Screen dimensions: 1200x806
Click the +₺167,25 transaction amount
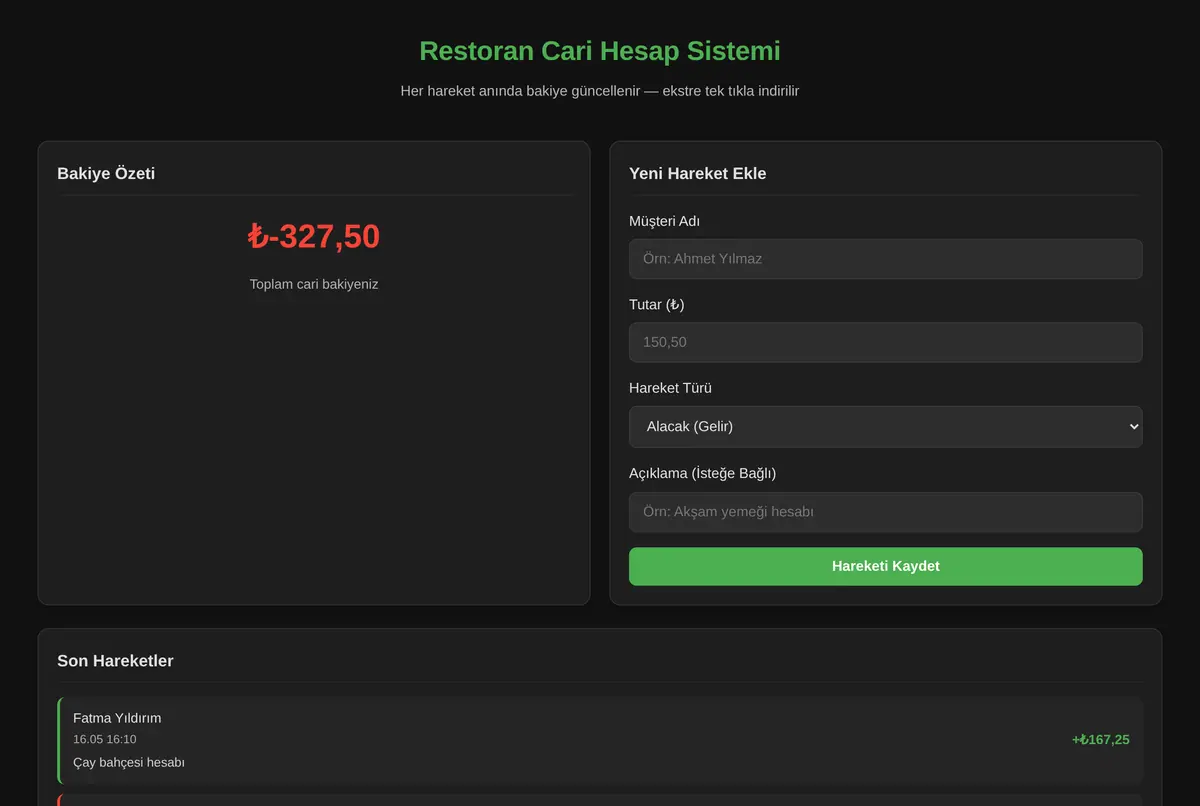(1100, 740)
